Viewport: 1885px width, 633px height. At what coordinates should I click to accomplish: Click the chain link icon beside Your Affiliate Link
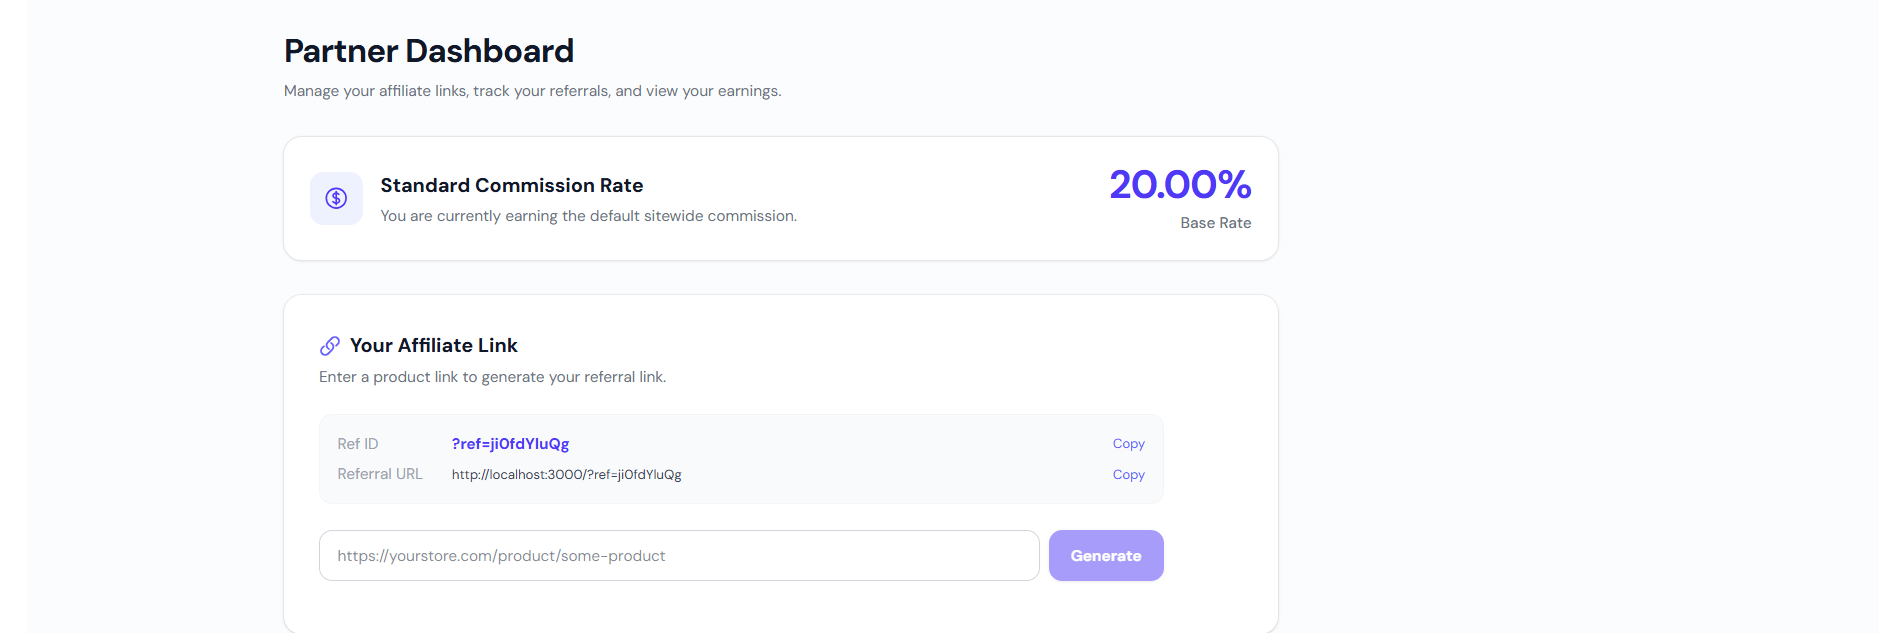tap(330, 344)
